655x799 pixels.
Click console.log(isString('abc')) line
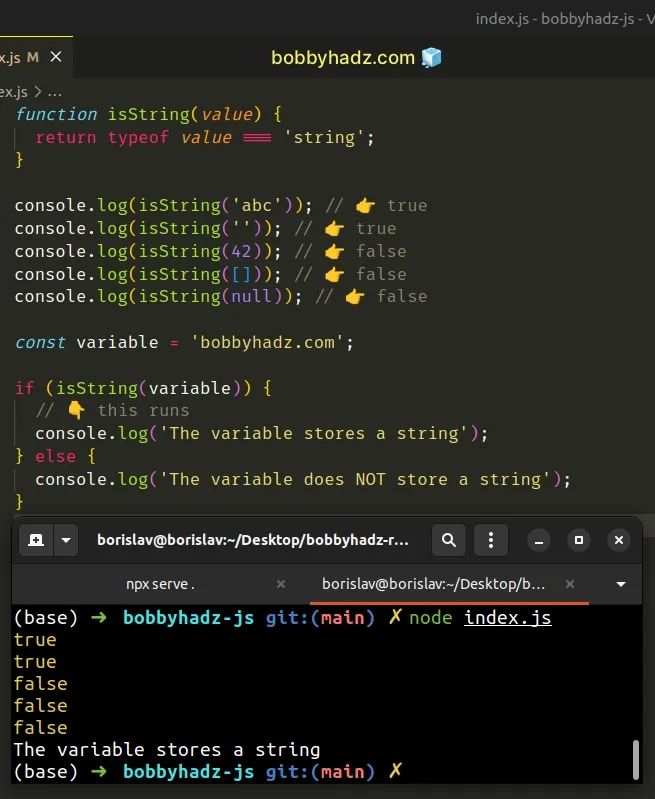221,205
